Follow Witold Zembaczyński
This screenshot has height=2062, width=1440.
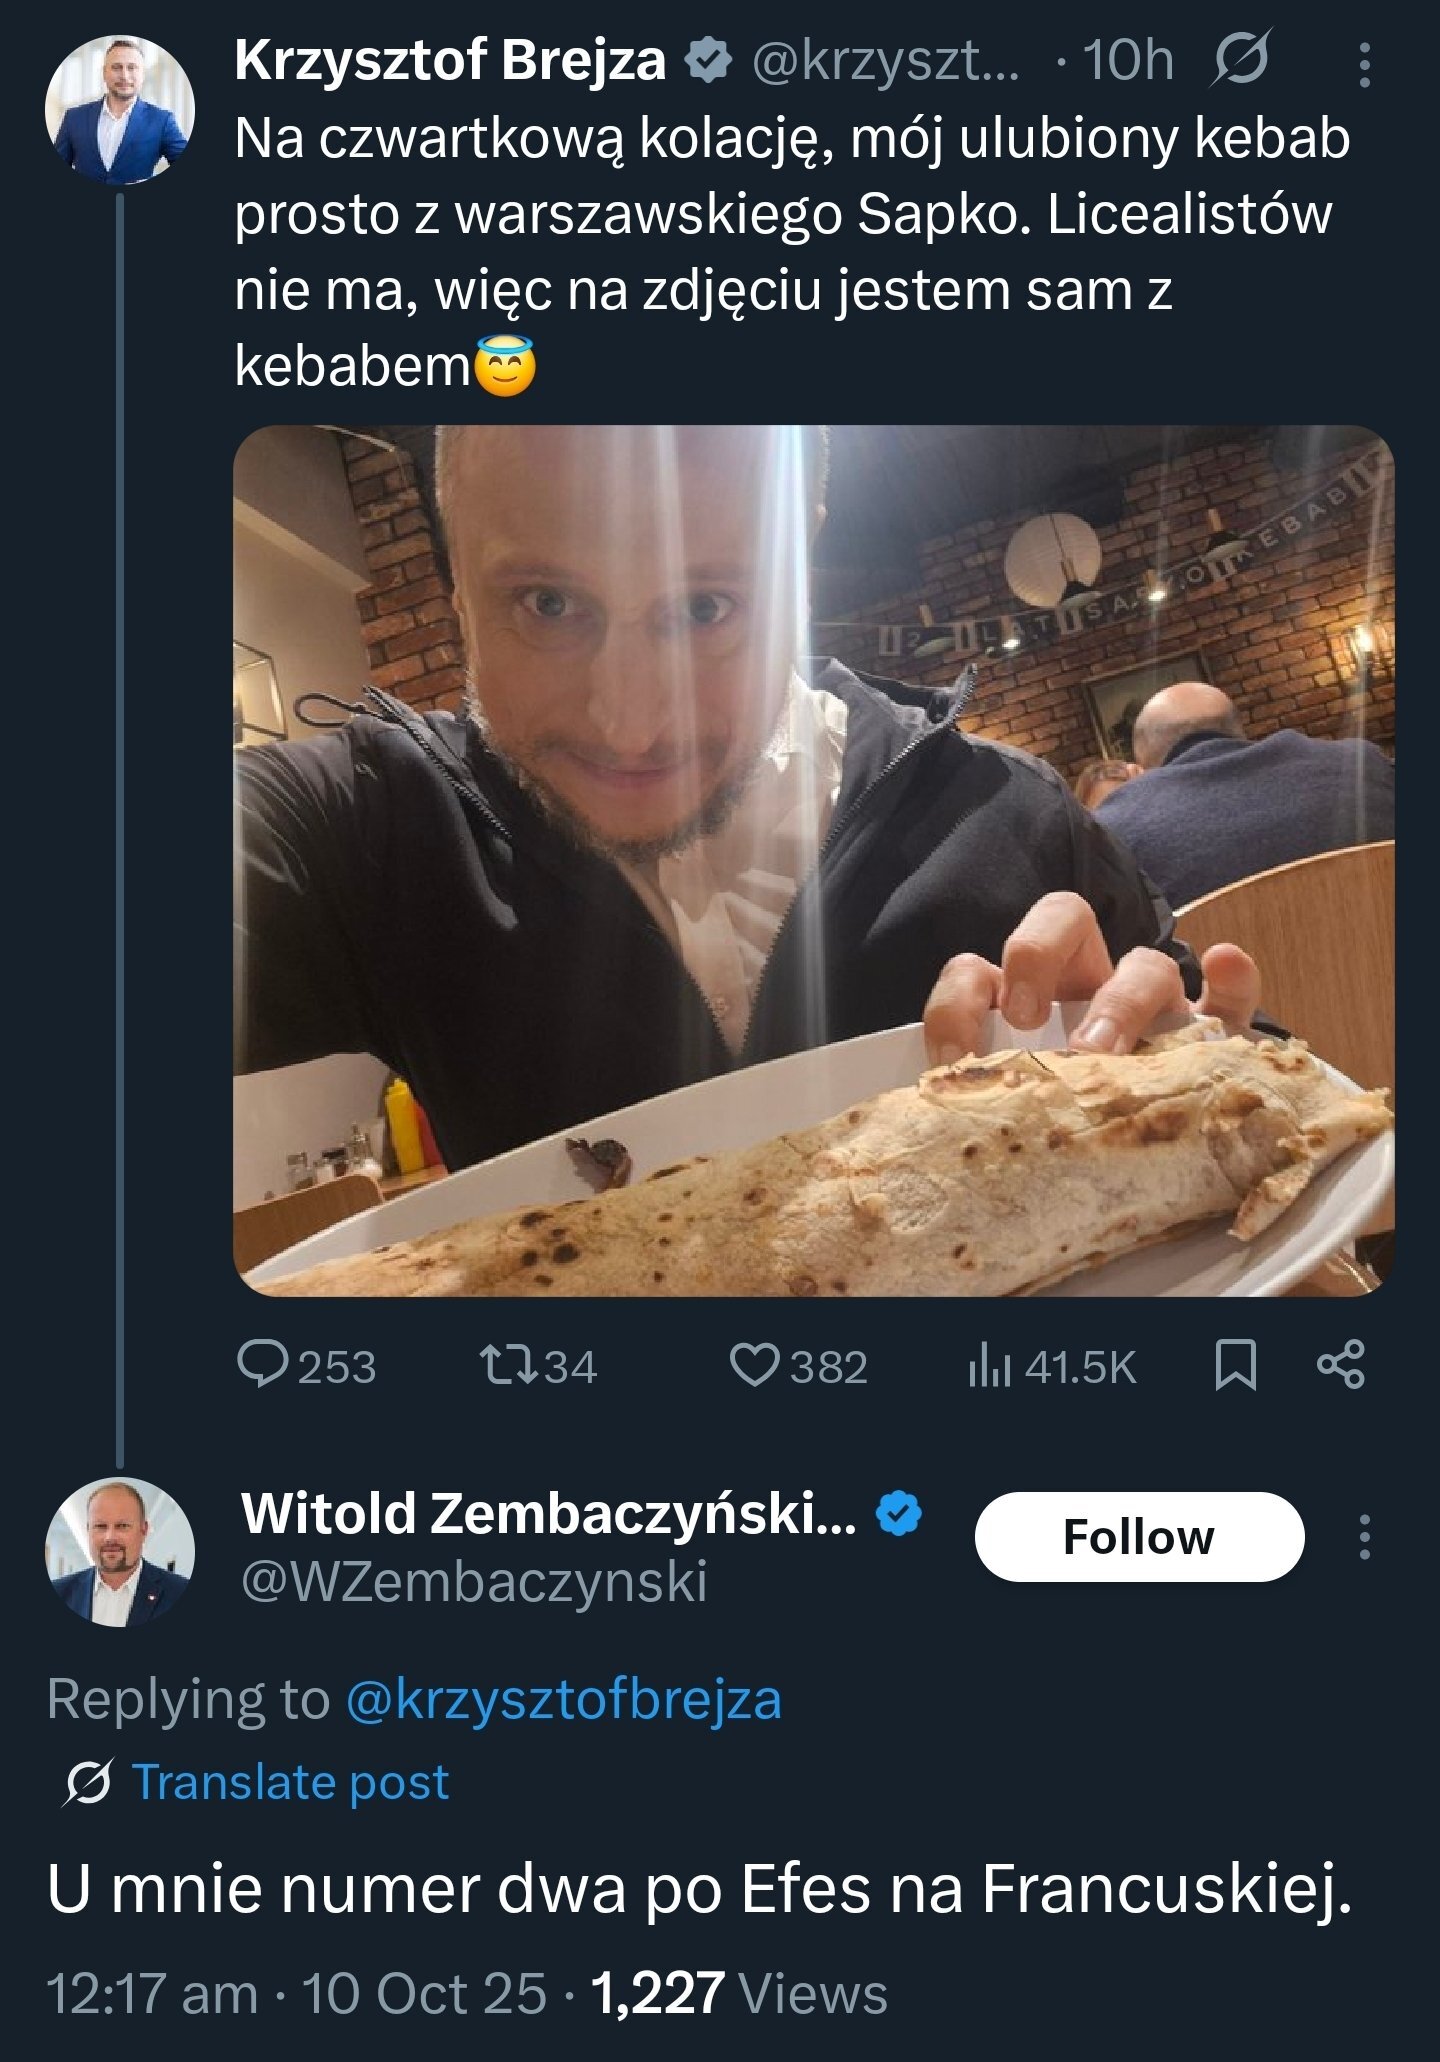pyautogui.click(x=1139, y=1537)
